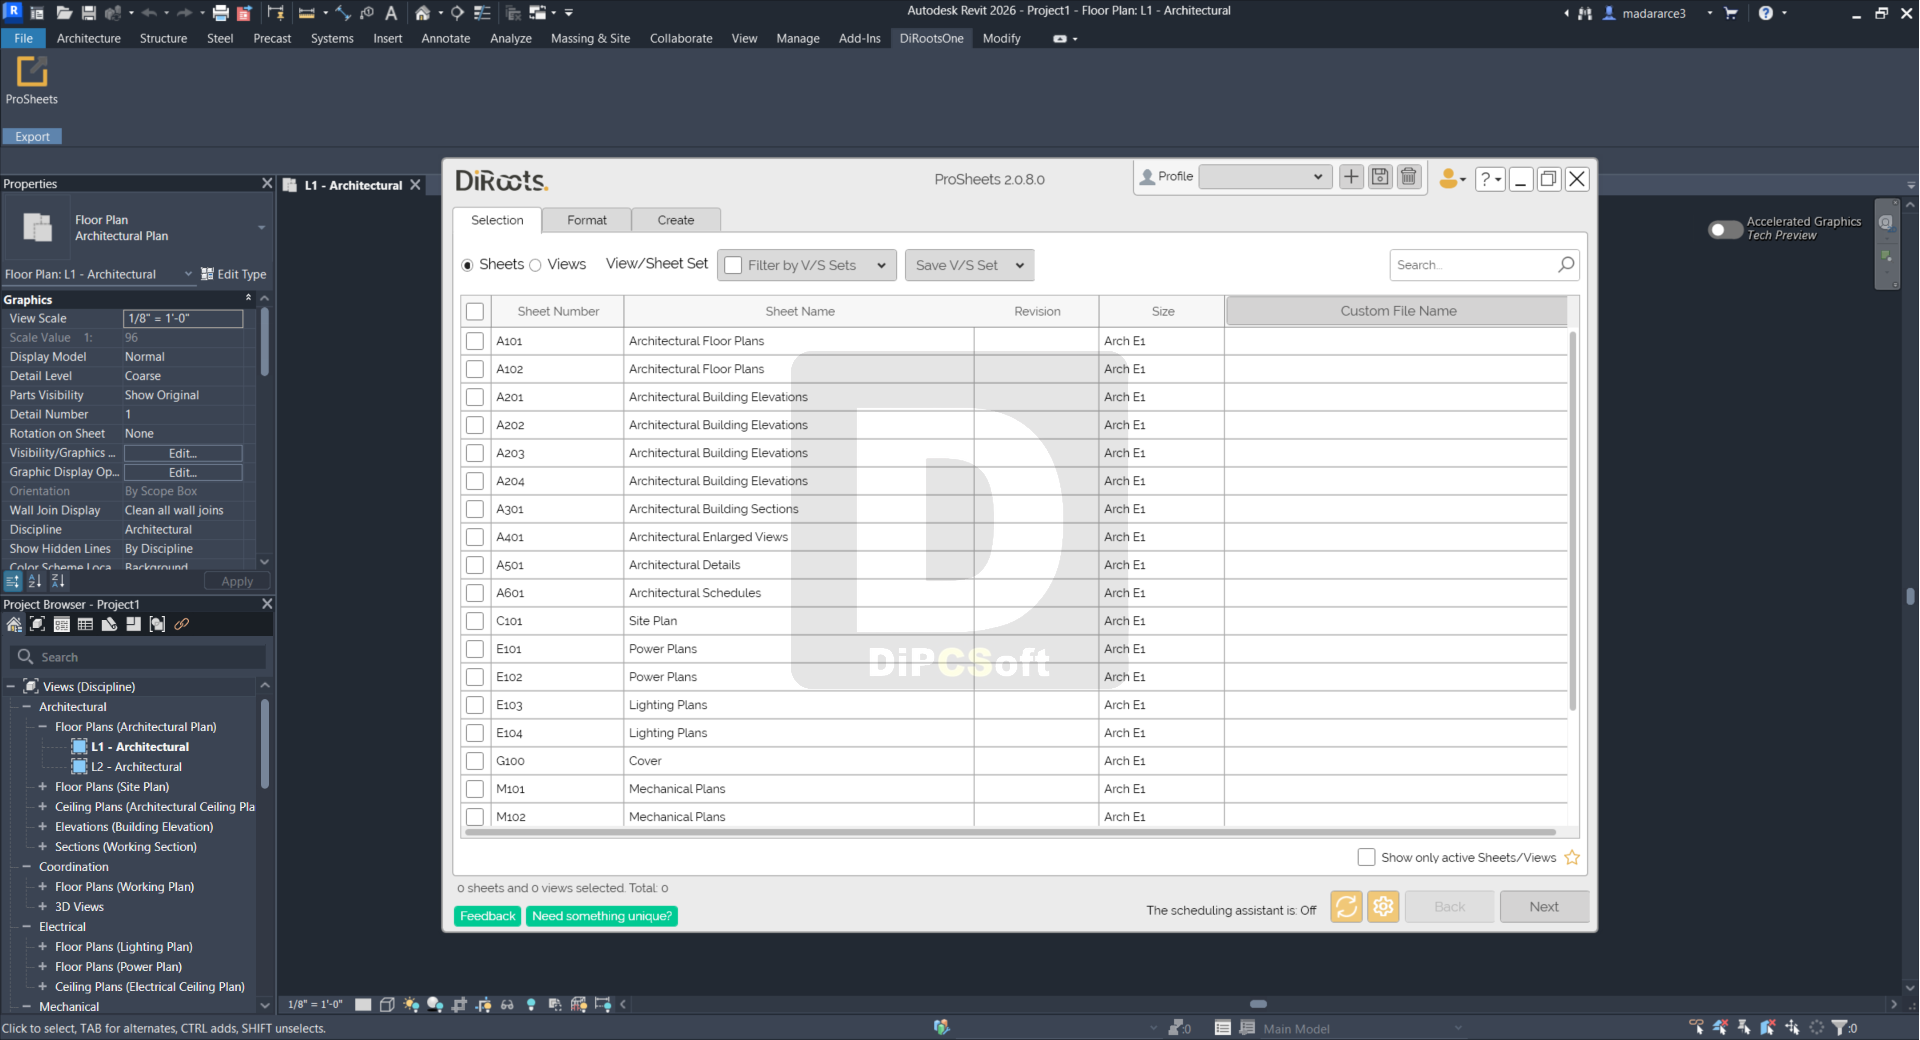The width and height of the screenshot is (1920, 1040).
Task: Open the ProSheets help question mark menu
Action: tap(1490, 179)
